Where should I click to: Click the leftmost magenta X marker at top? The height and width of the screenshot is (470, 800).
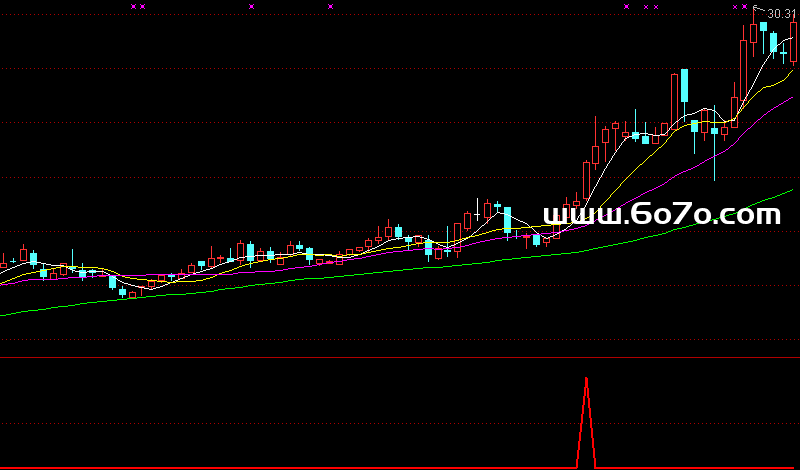[133, 6]
